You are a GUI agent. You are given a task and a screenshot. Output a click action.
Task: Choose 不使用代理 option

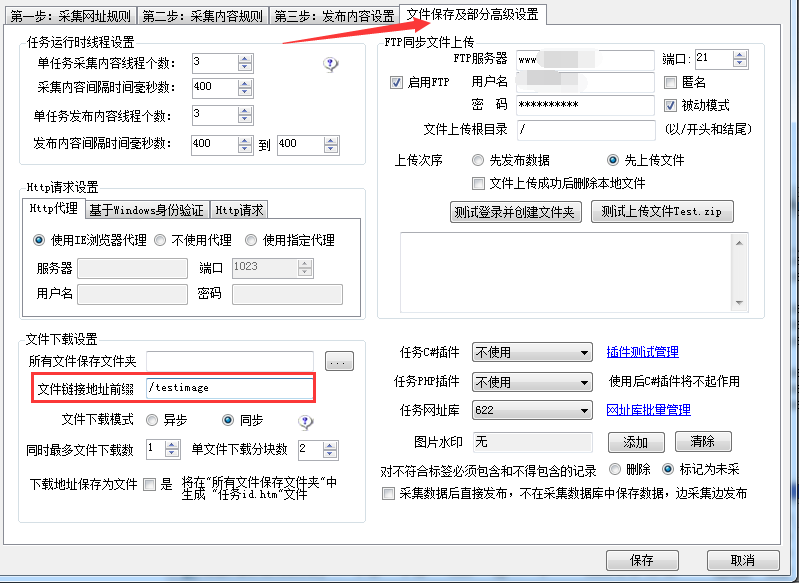click(159, 240)
